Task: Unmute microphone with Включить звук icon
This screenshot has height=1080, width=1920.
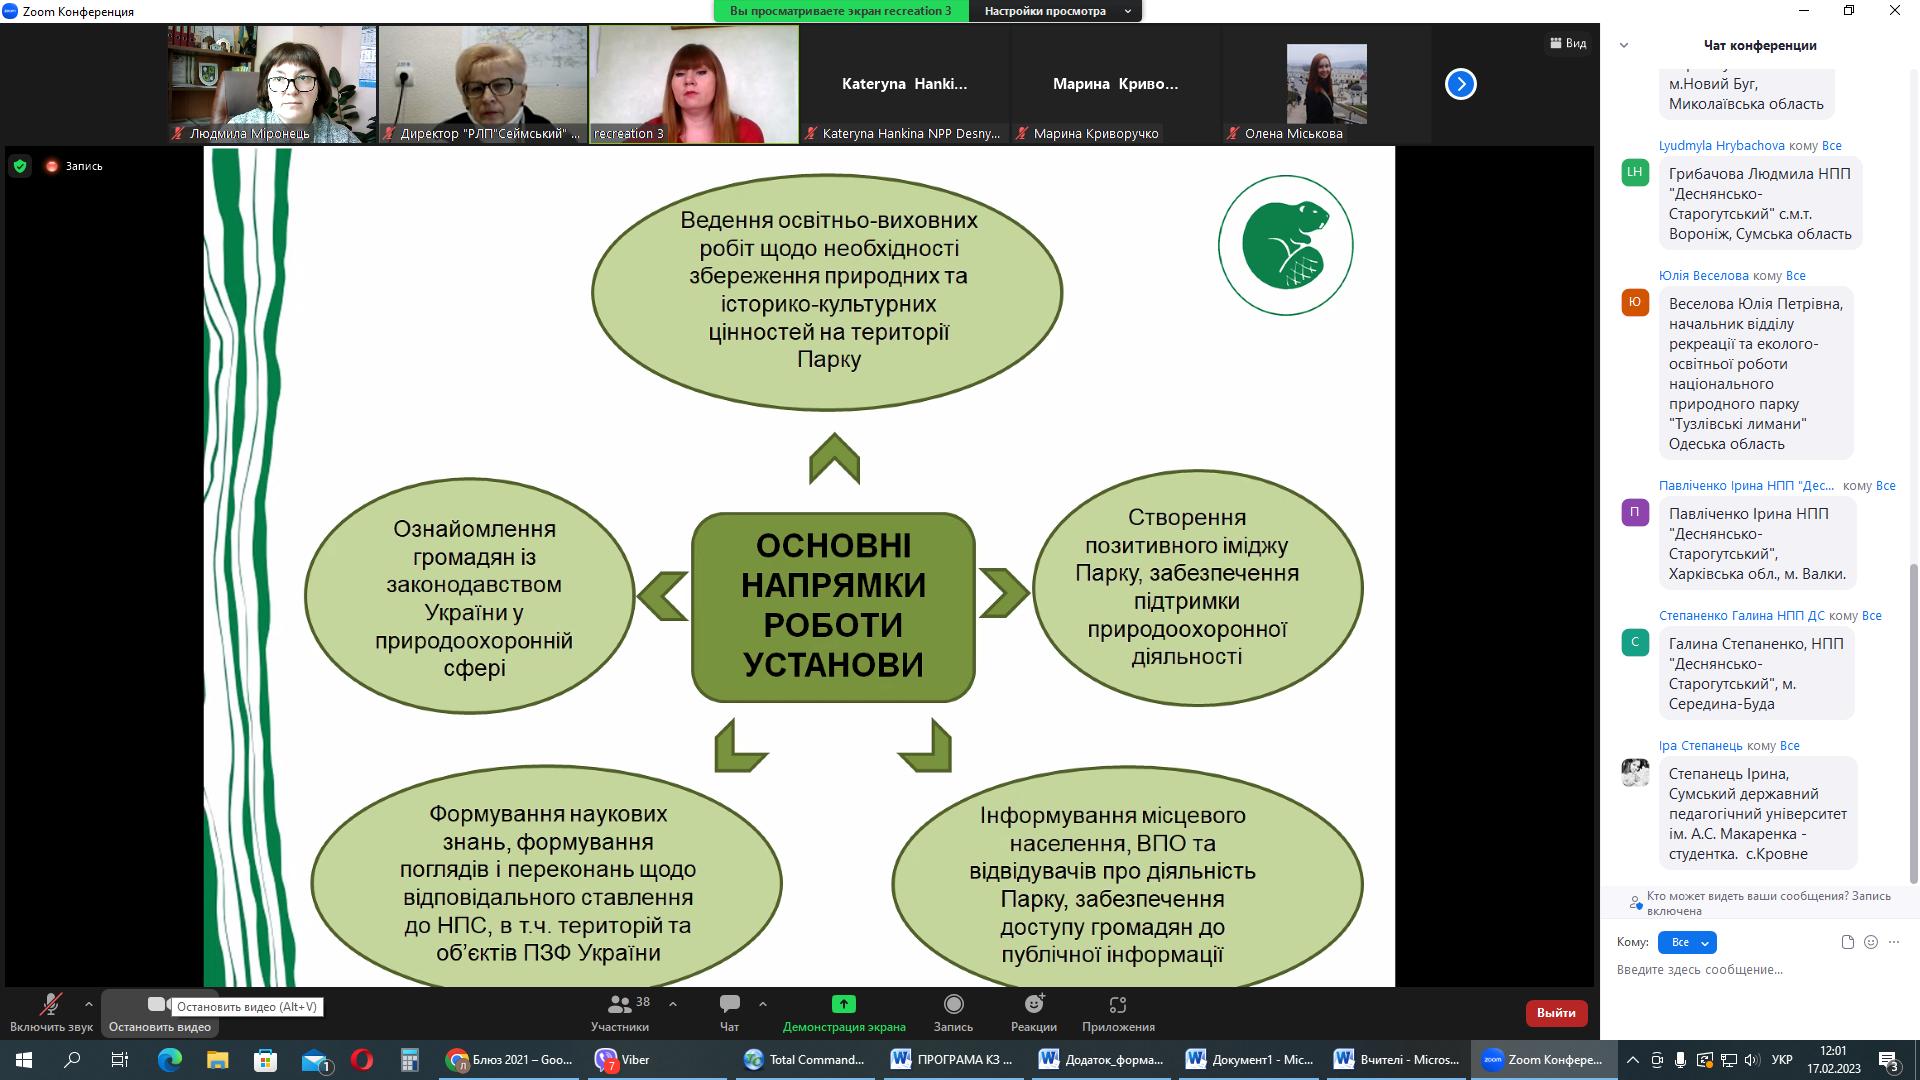Action: click(50, 1005)
